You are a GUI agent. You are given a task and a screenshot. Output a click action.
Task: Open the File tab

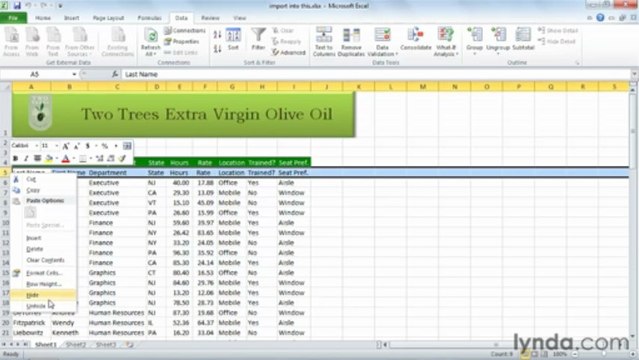click(x=13, y=18)
